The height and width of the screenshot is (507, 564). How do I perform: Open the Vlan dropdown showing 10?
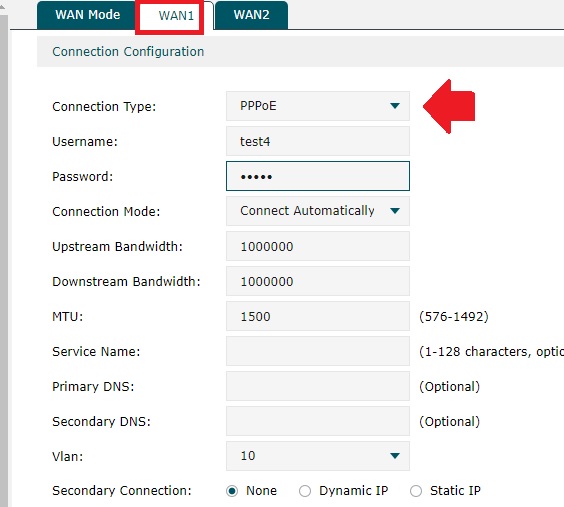click(x=318, y=456)
